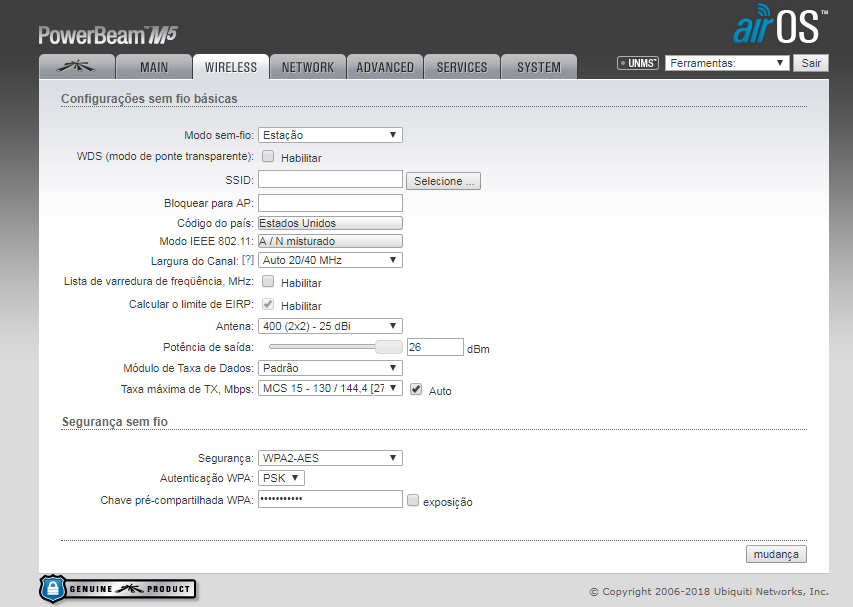The width and height of the screenshot is (853, 607).
Task: Click the Bloquear para AP field
Action: (x=330, y=203)
